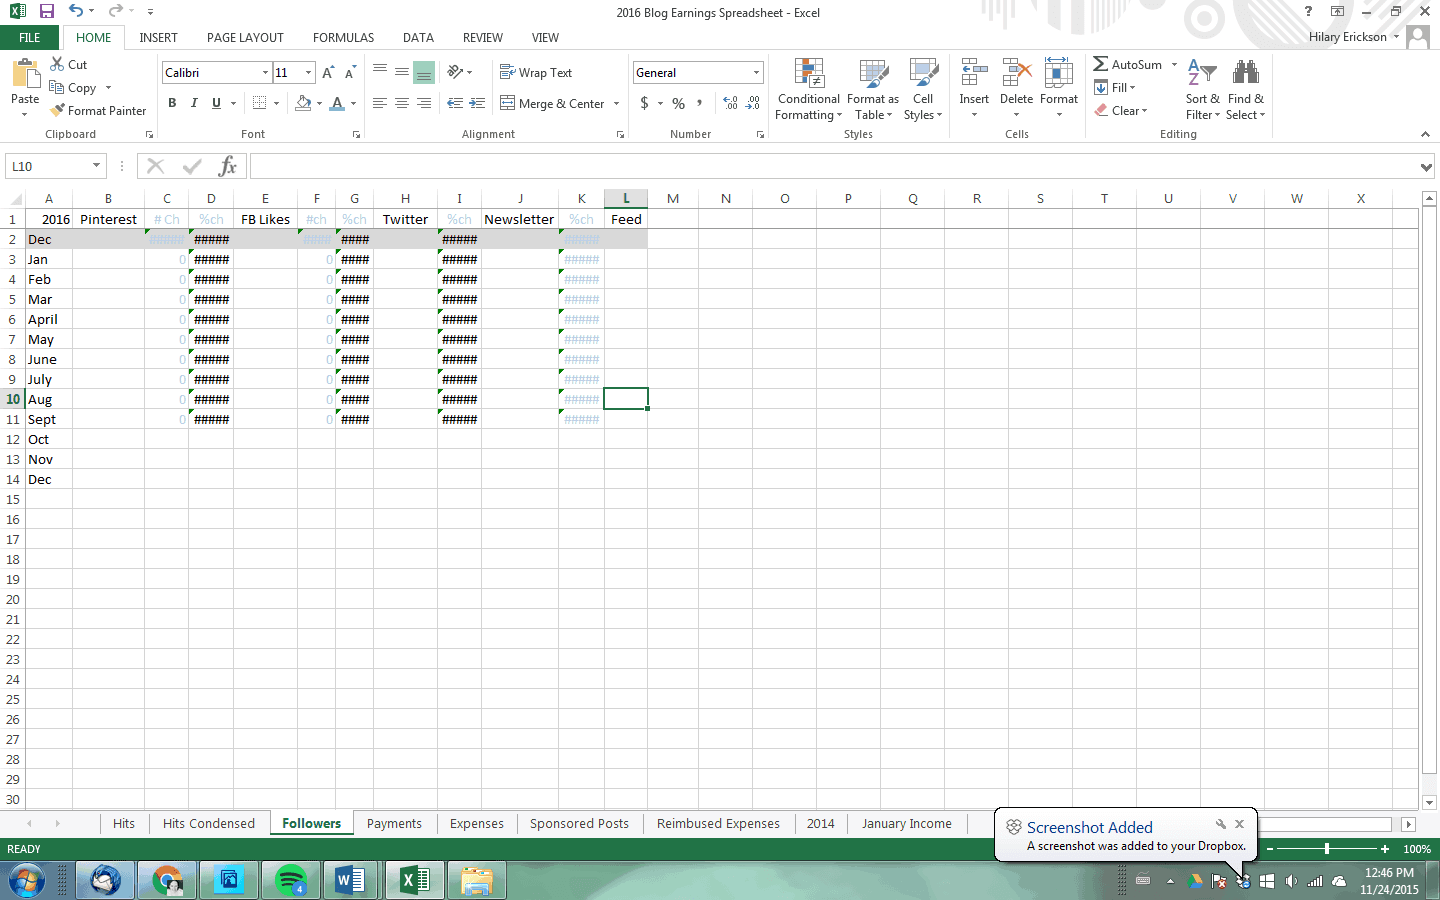Open Format as Table gallery
This screenshot has height=900, width=1440.
[873, 89]
